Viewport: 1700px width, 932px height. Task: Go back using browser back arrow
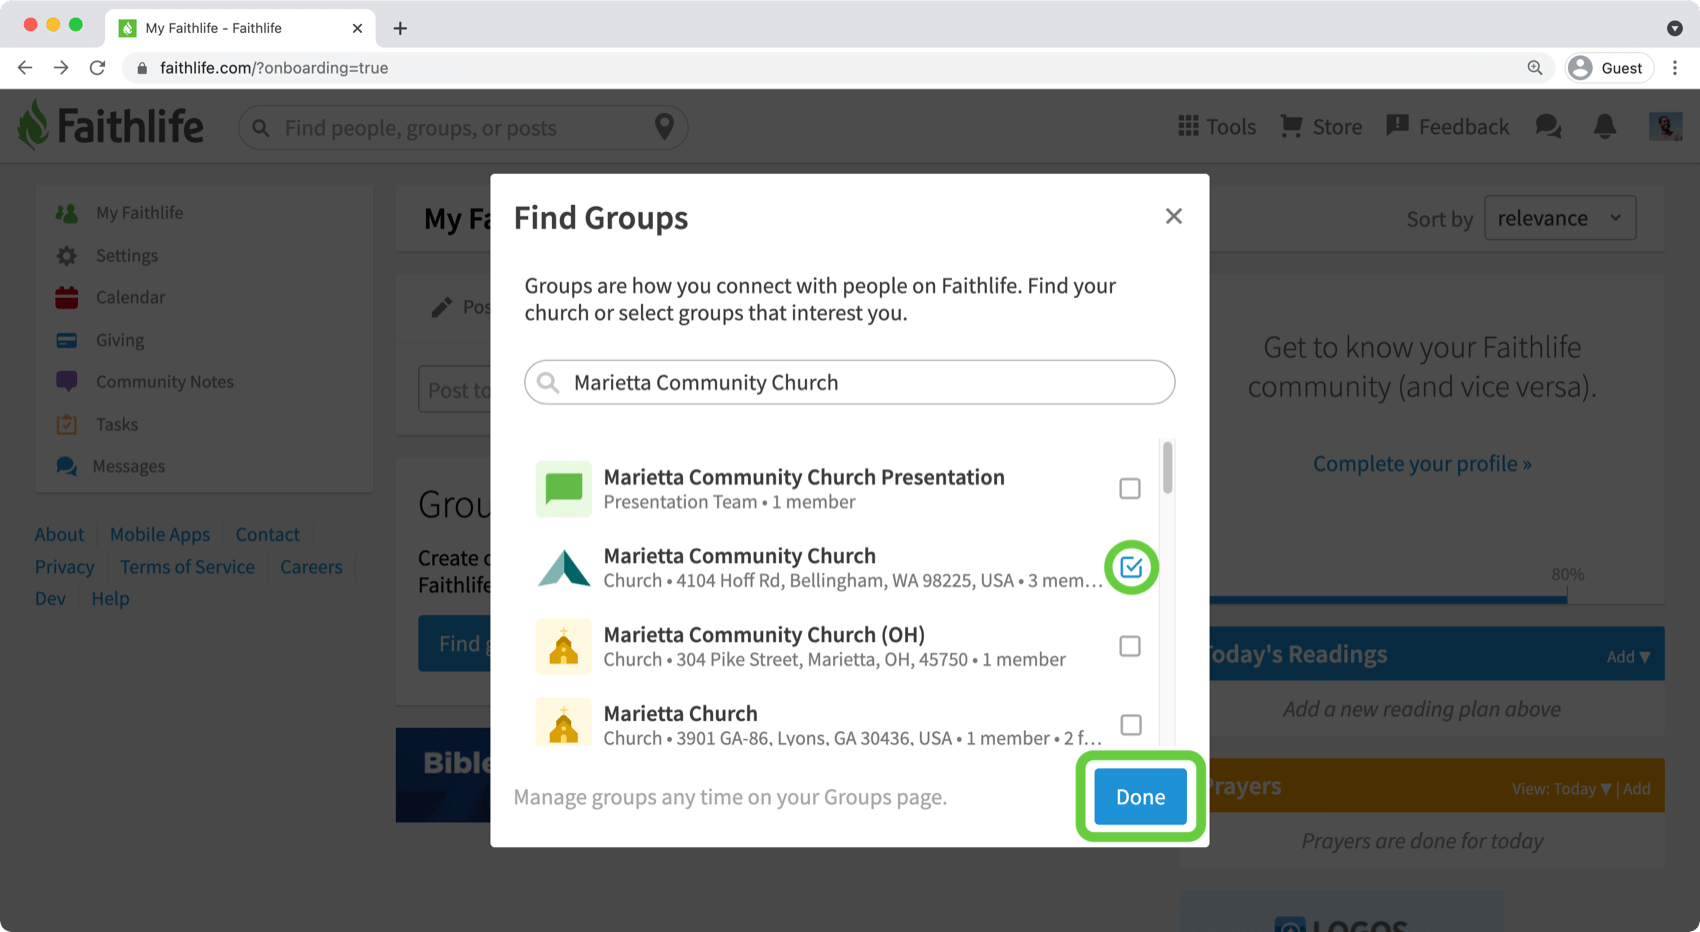pos(25,68)
